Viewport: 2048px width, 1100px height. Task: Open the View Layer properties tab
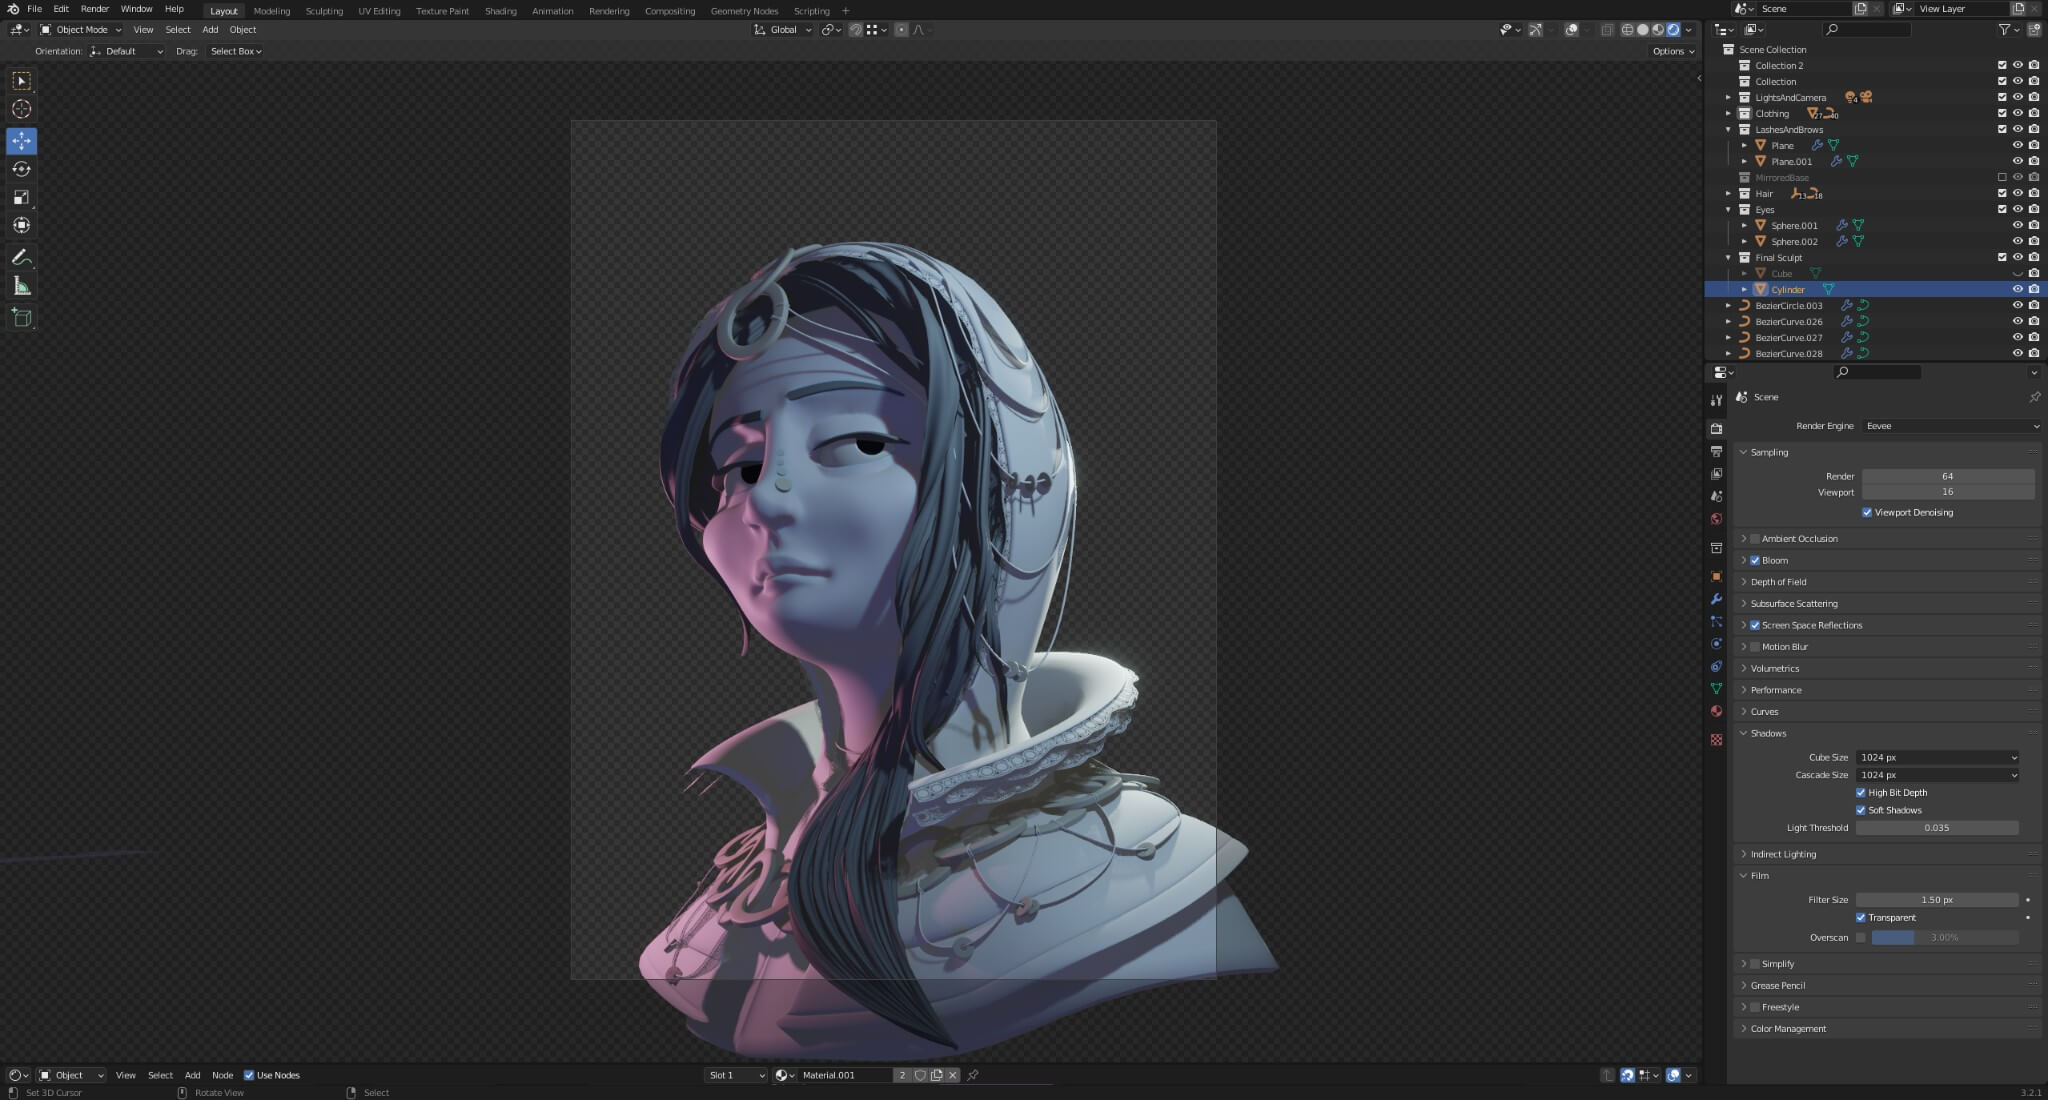[1716, 474]
